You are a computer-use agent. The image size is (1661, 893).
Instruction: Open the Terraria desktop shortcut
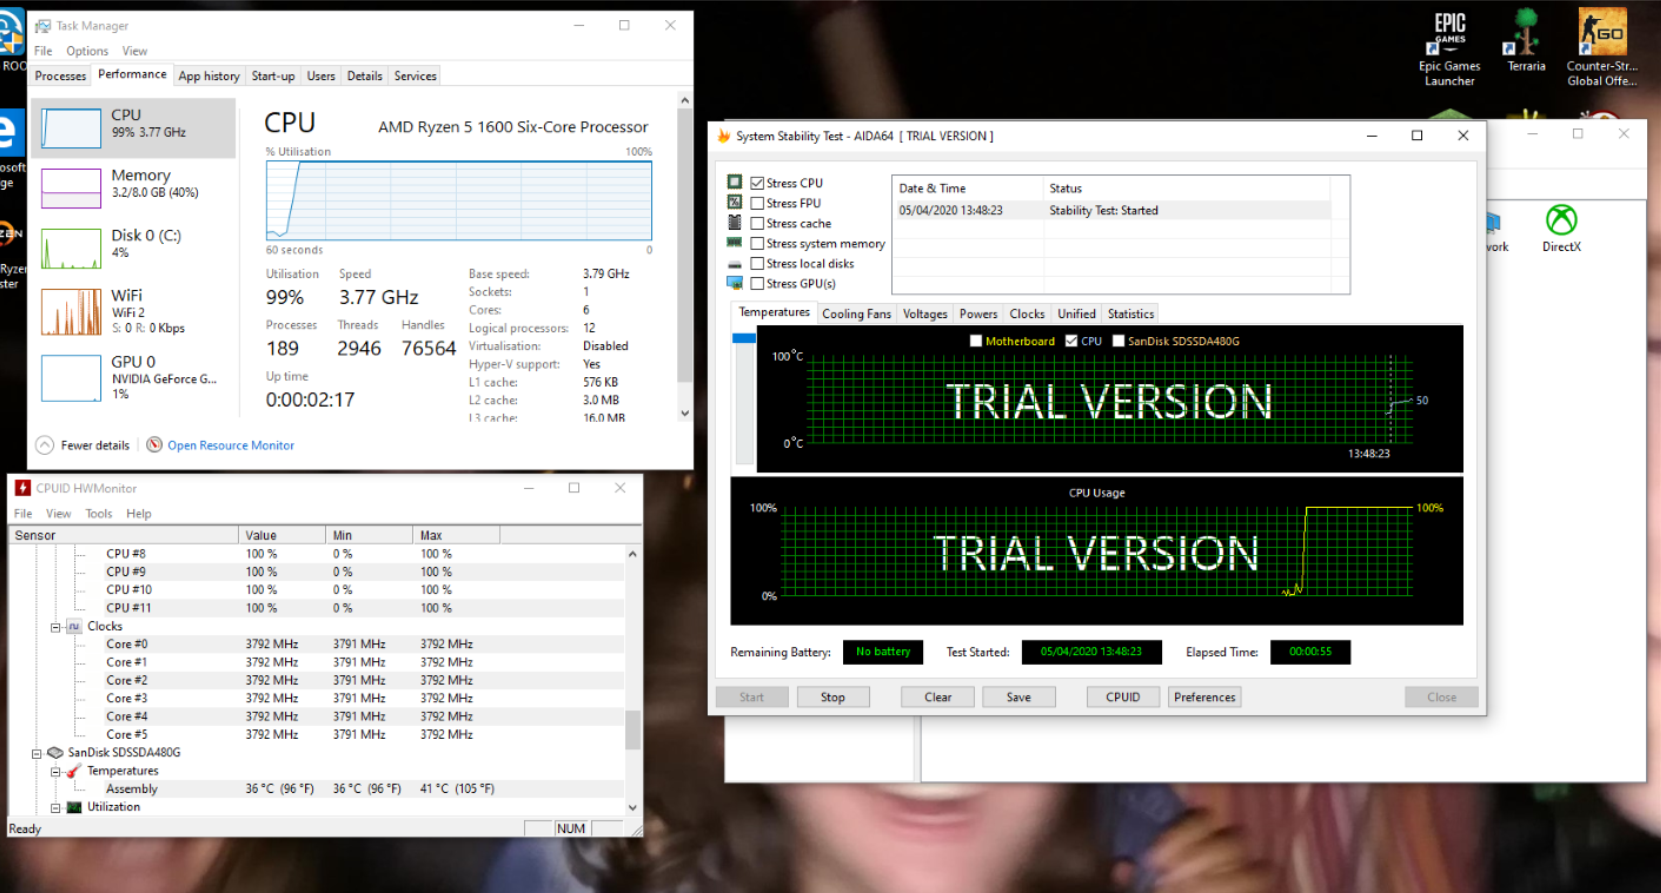(x=1526, y=40)
